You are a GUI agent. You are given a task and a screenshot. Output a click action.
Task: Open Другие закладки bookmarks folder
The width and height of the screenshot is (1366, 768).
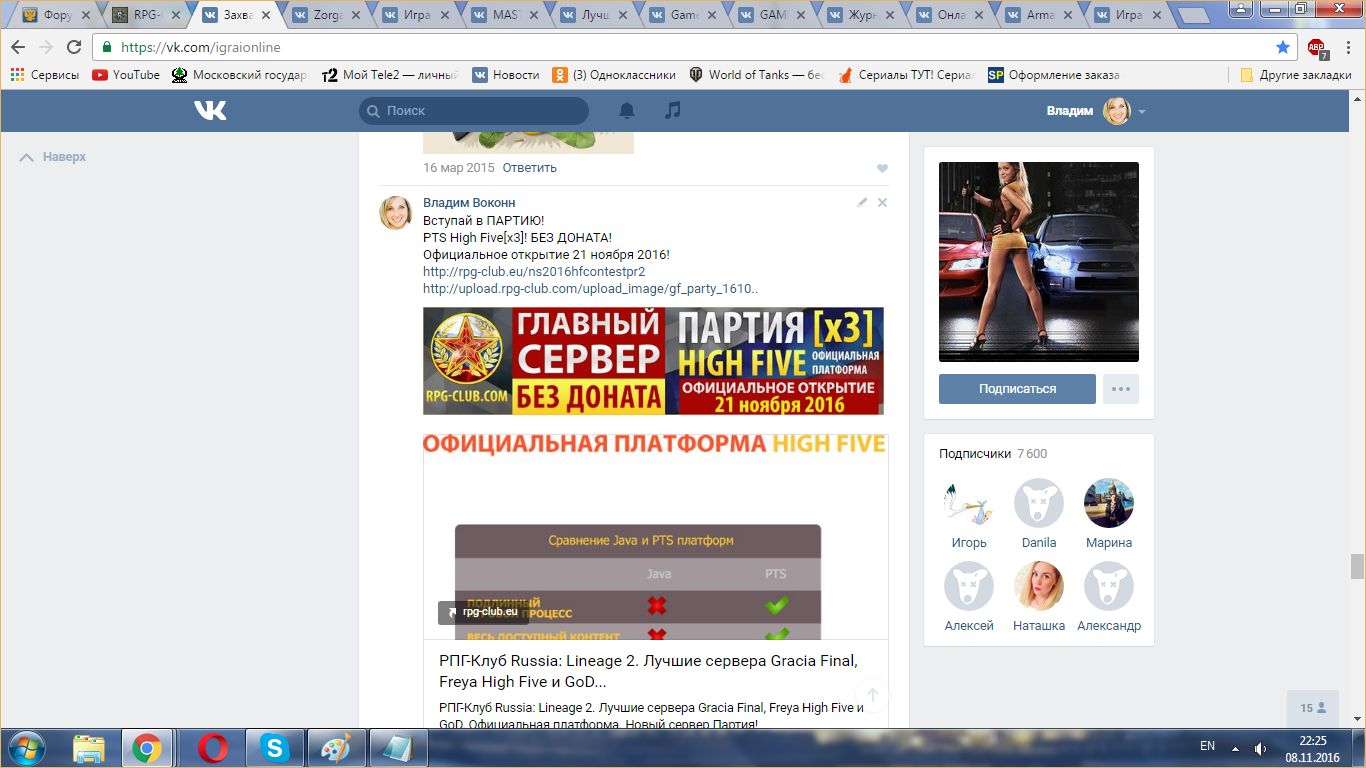(1296, 75)
